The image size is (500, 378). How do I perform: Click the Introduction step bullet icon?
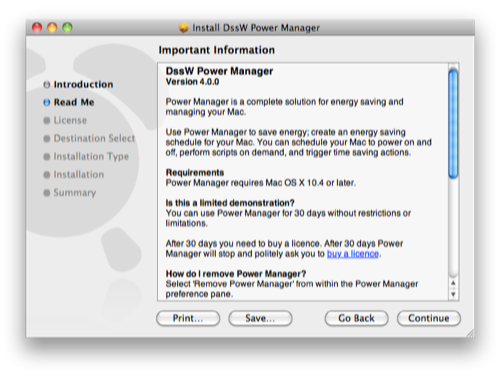coord(47,85)
